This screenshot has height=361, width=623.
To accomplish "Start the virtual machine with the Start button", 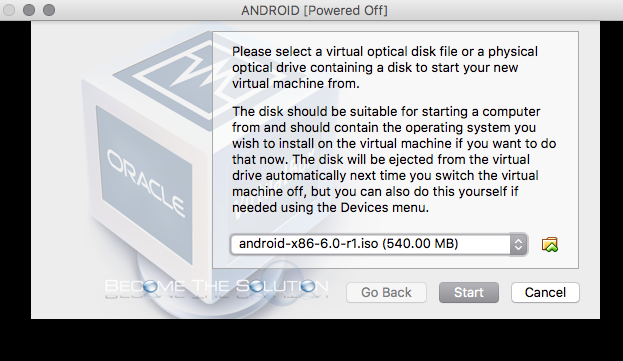I will (469, 293).
